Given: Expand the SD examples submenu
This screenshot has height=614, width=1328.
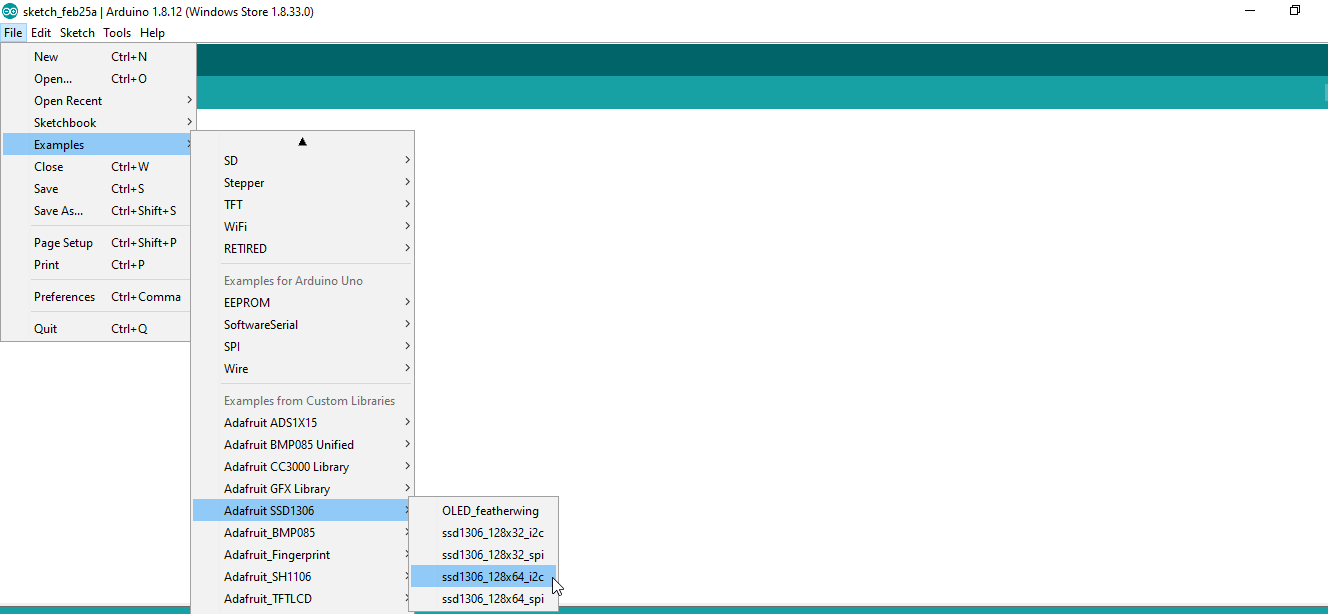Looking at the screenshot, I should [x=302, y=161].
